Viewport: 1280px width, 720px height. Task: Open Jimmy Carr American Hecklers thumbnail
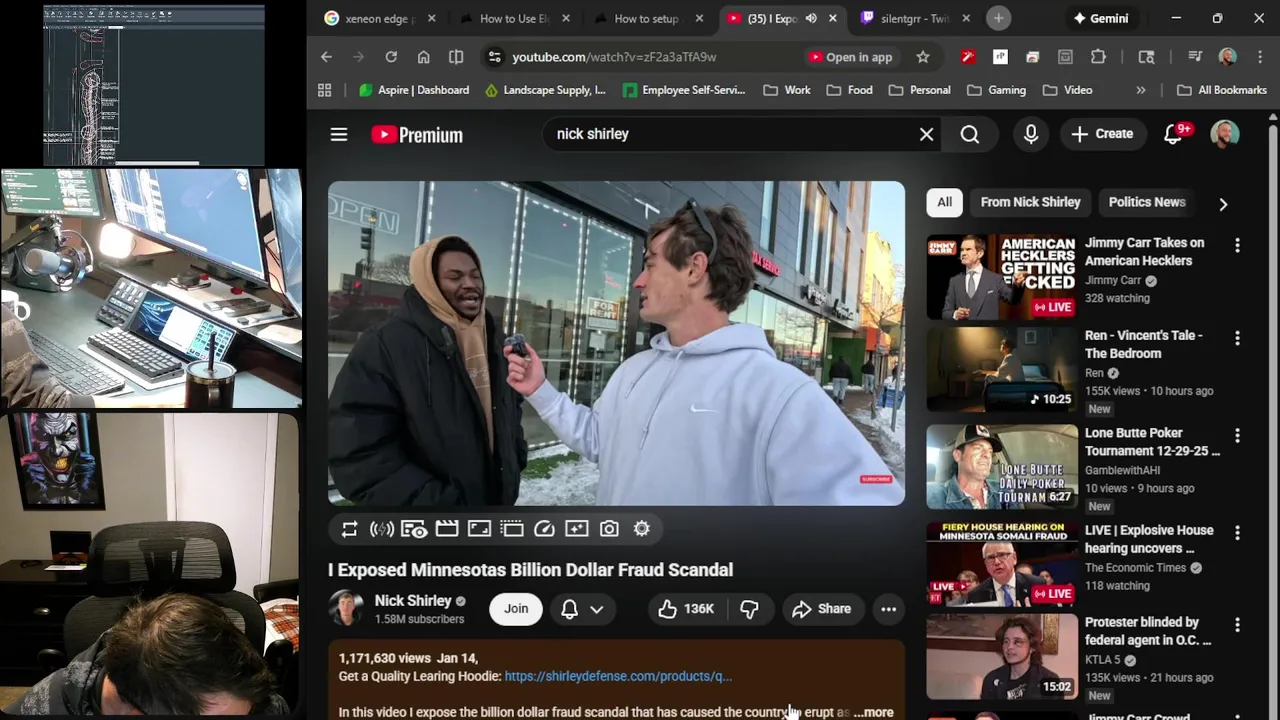[1002, 277]
